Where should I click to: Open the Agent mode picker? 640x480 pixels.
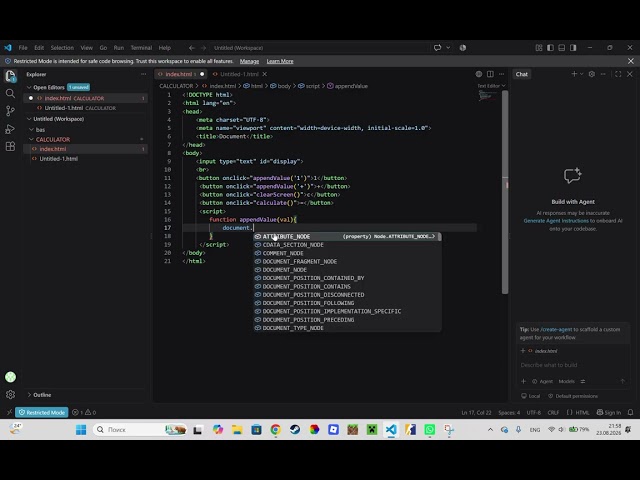tap(542, 381)
